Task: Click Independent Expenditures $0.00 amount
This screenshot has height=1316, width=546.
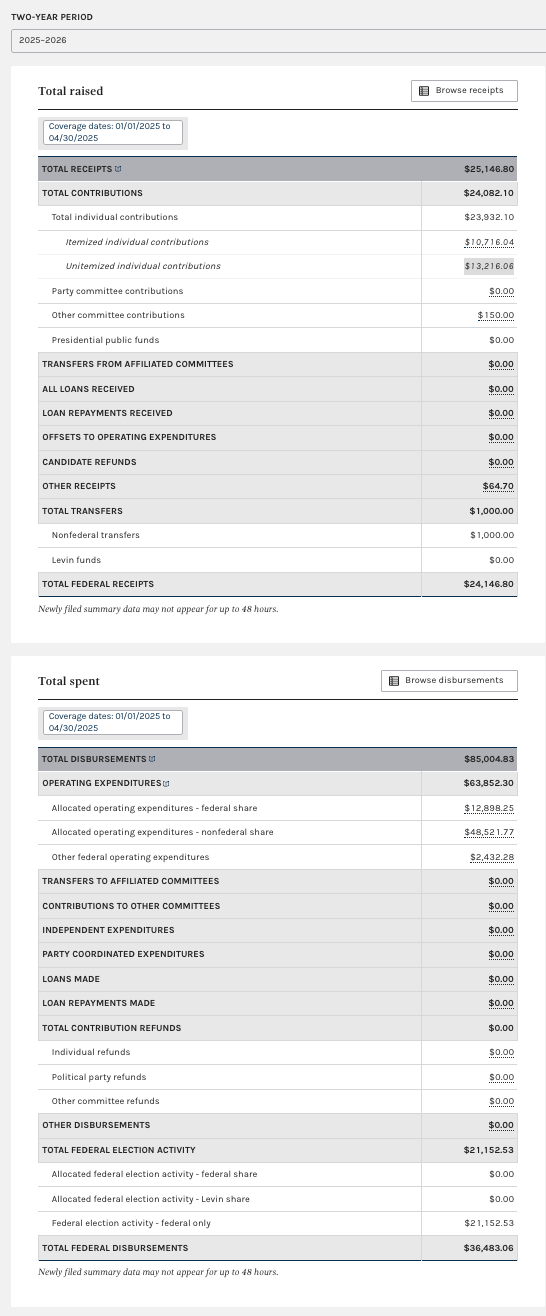Action: coord(502,930)
